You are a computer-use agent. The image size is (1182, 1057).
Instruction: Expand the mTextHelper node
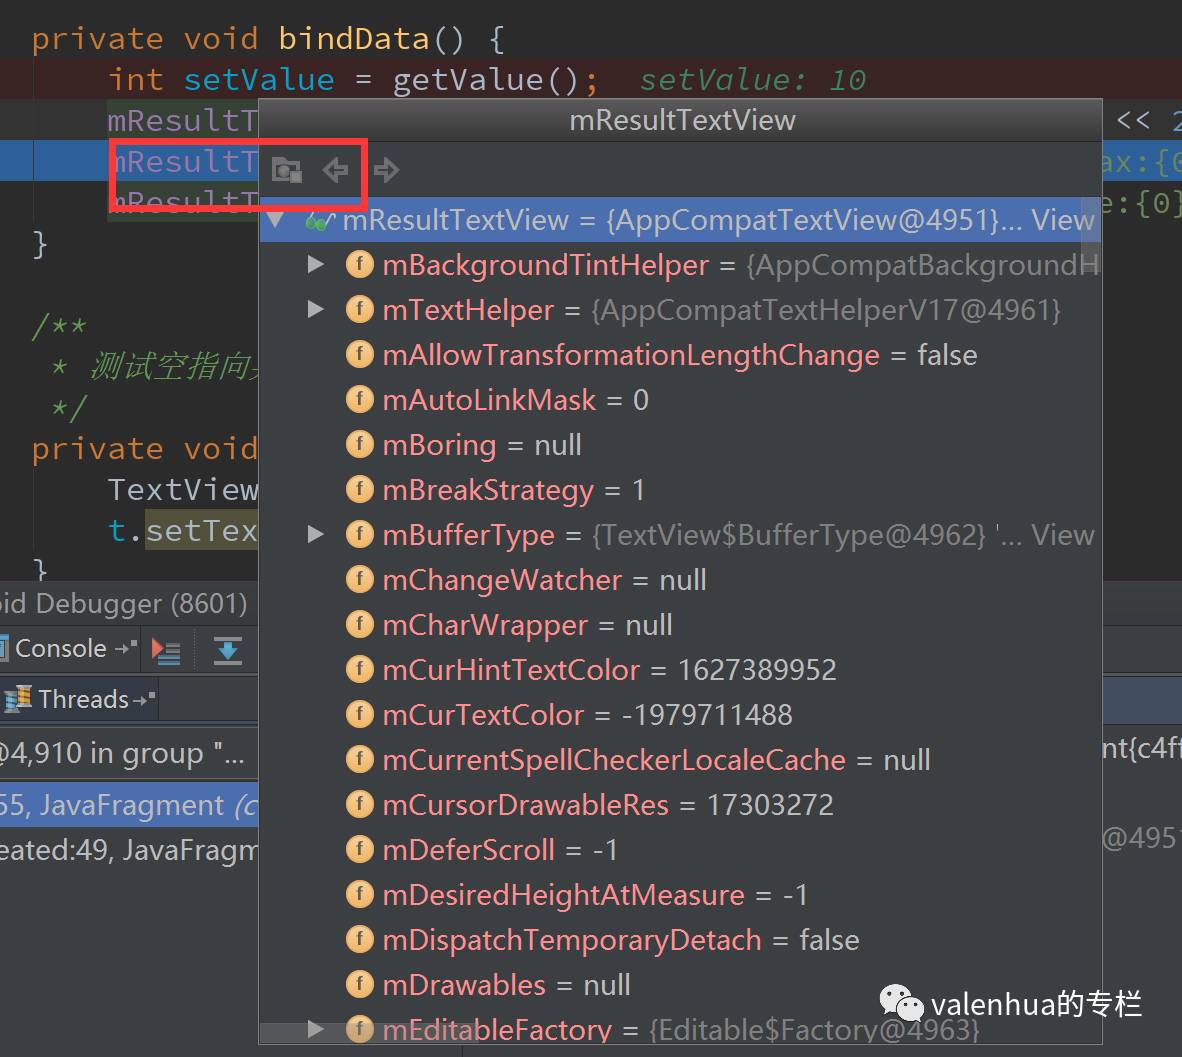coord(315,310)
